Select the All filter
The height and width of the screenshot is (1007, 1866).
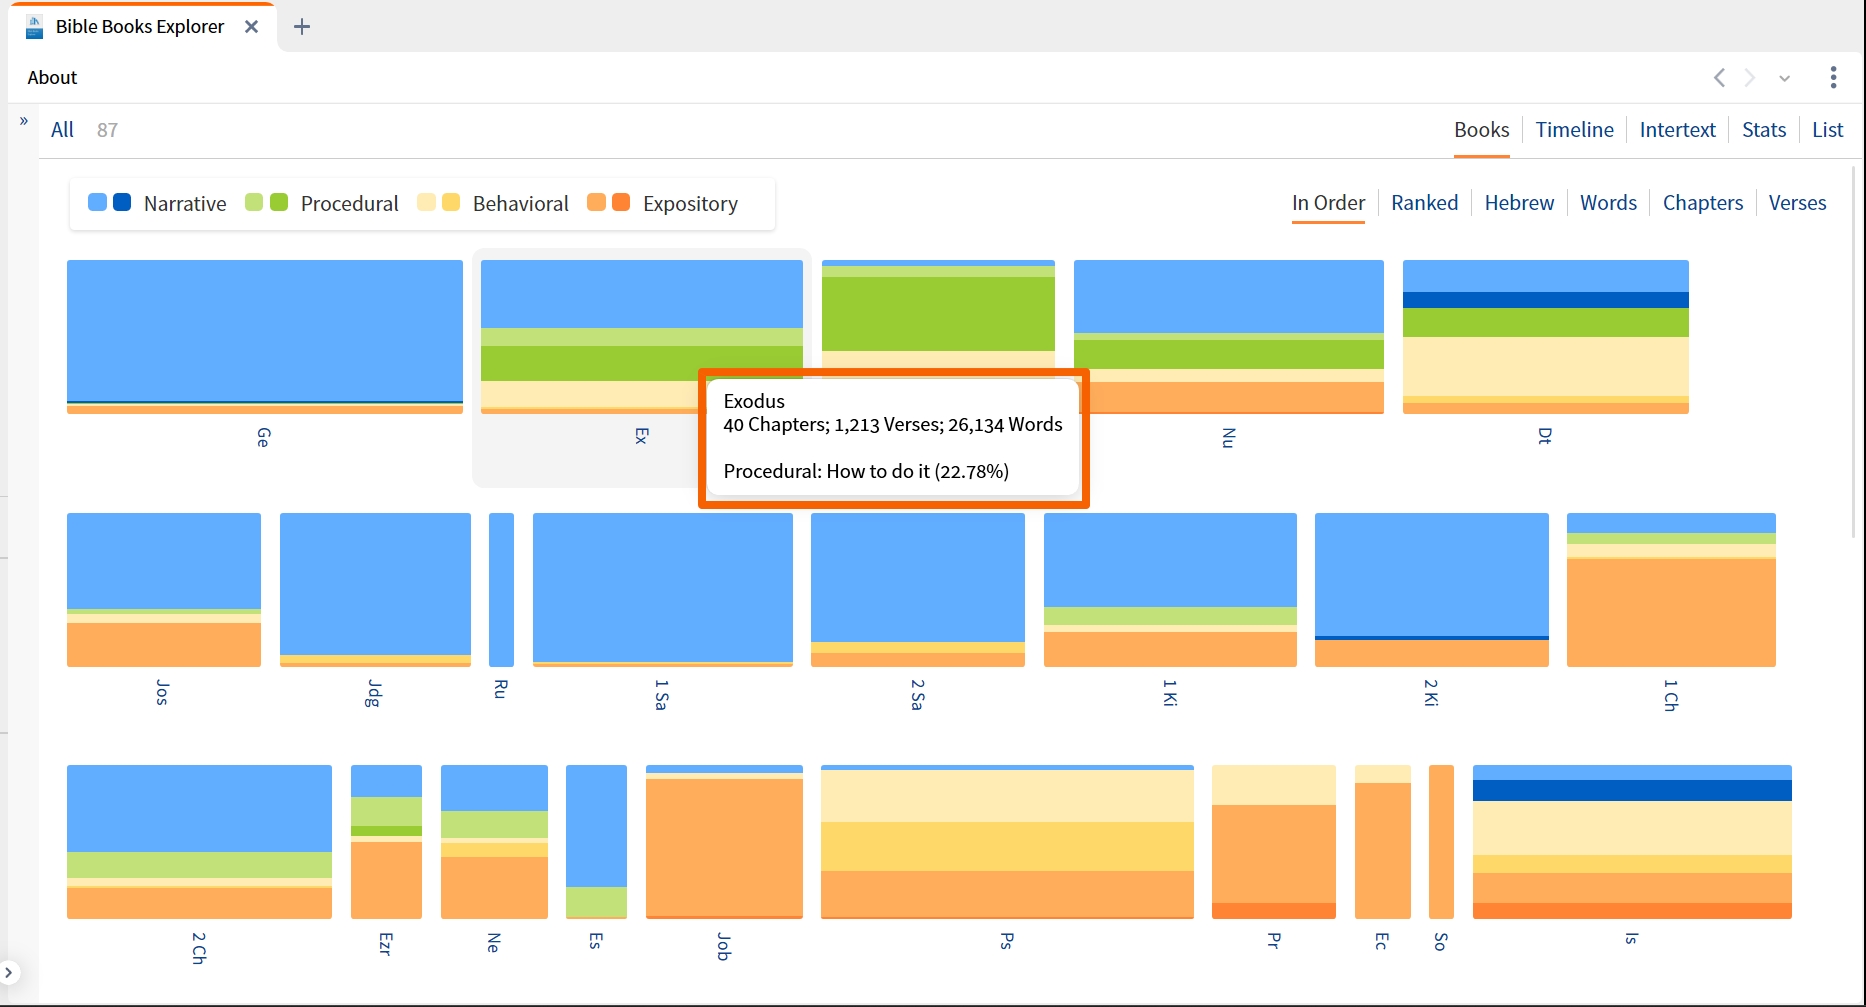[62, 130]
